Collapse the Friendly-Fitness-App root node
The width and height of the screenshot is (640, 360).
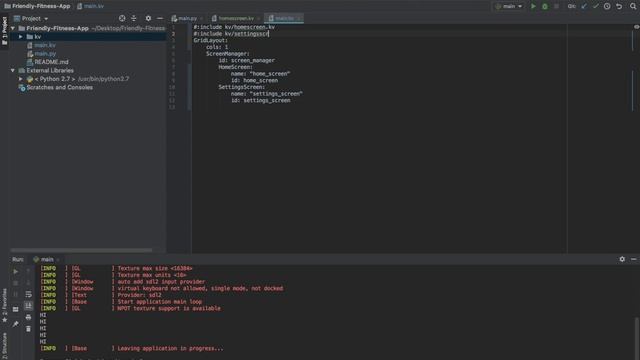(13, 28)
